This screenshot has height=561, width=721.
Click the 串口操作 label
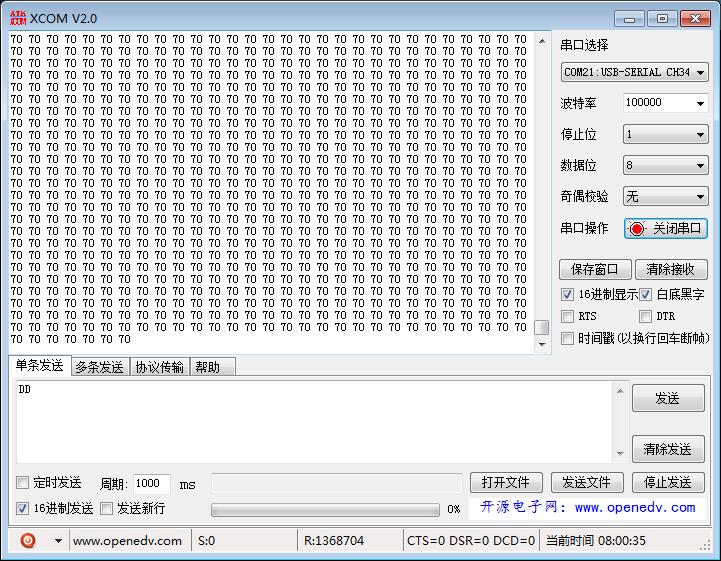coord(584,228)
